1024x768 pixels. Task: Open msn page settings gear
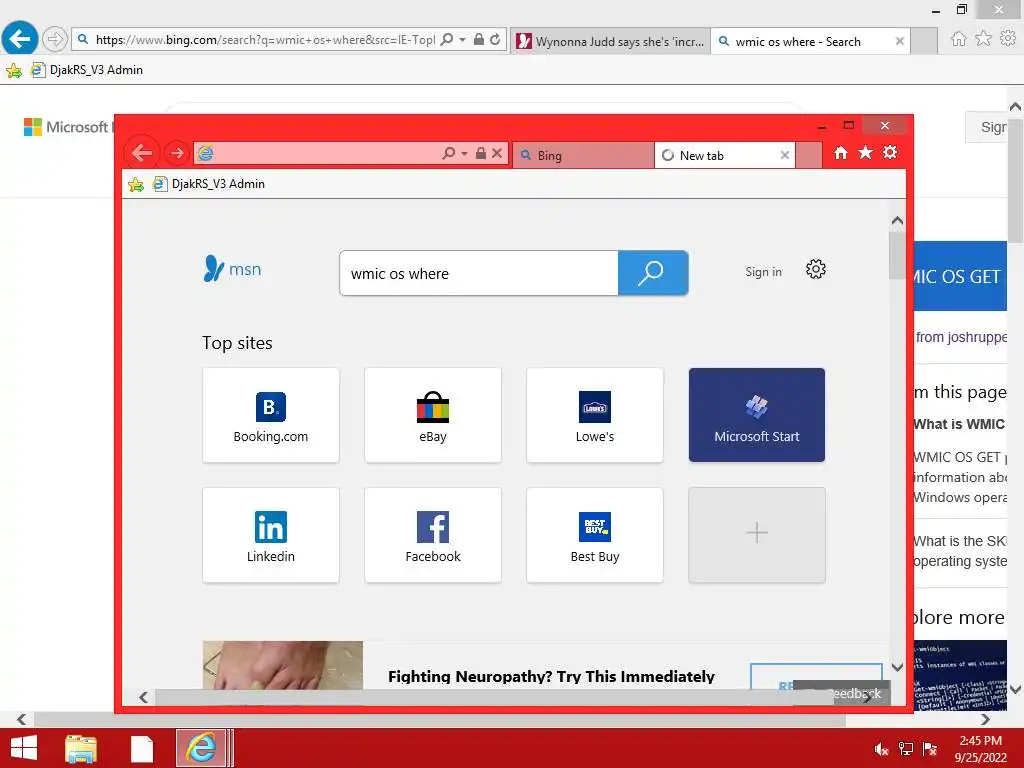point(816,269)
